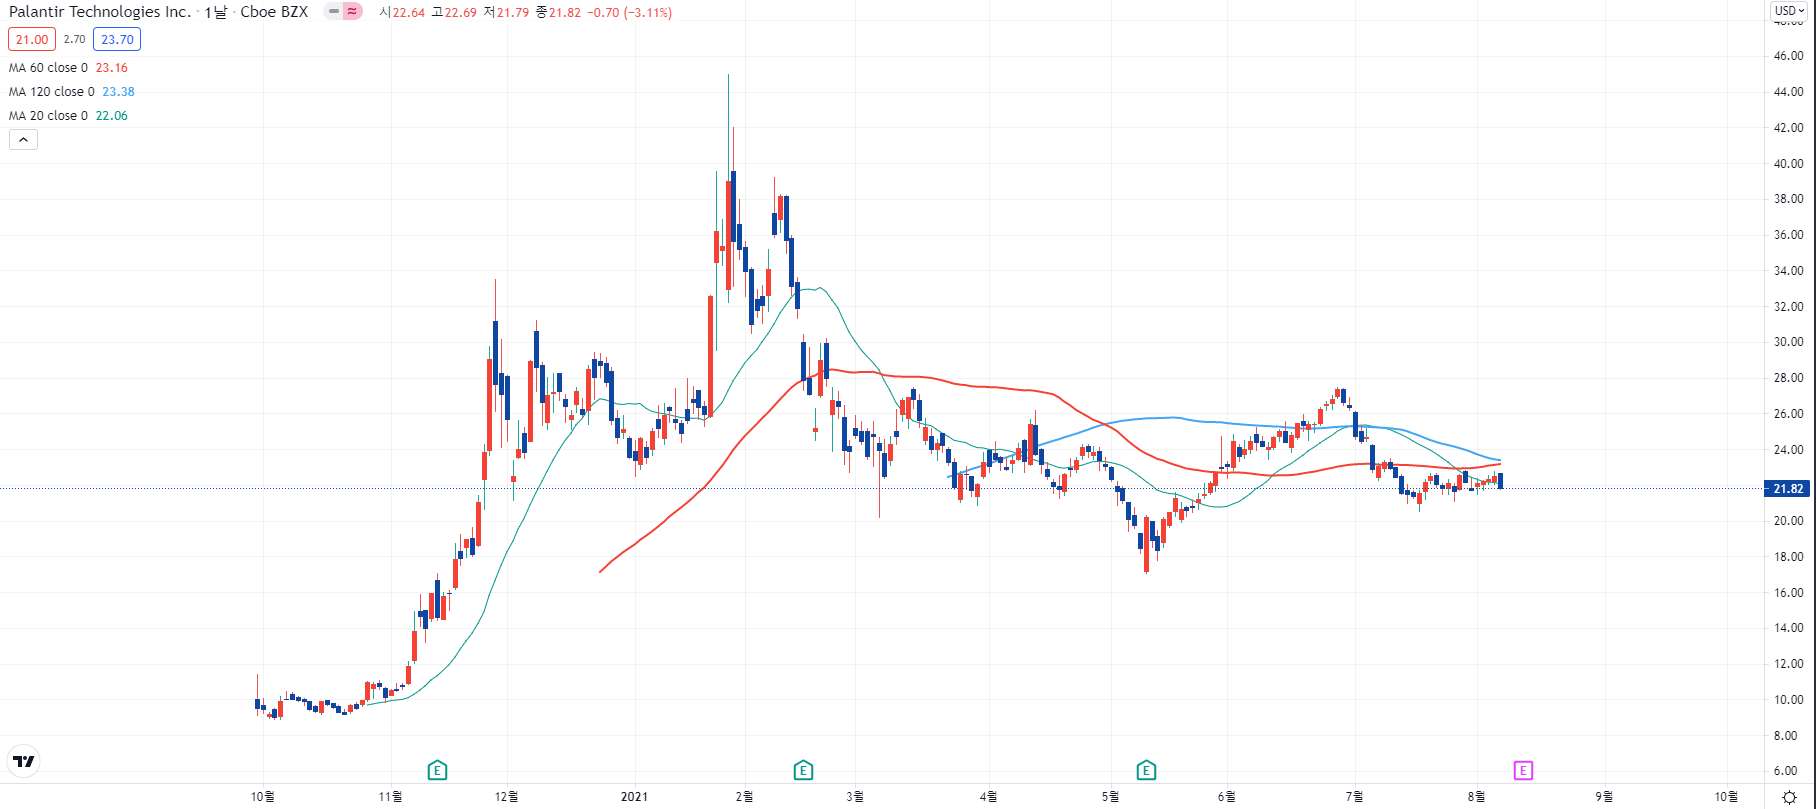Screen dimensions: 1816x809
Task: Select the MA 60 close indicator legend
Action: coord(48,68)
